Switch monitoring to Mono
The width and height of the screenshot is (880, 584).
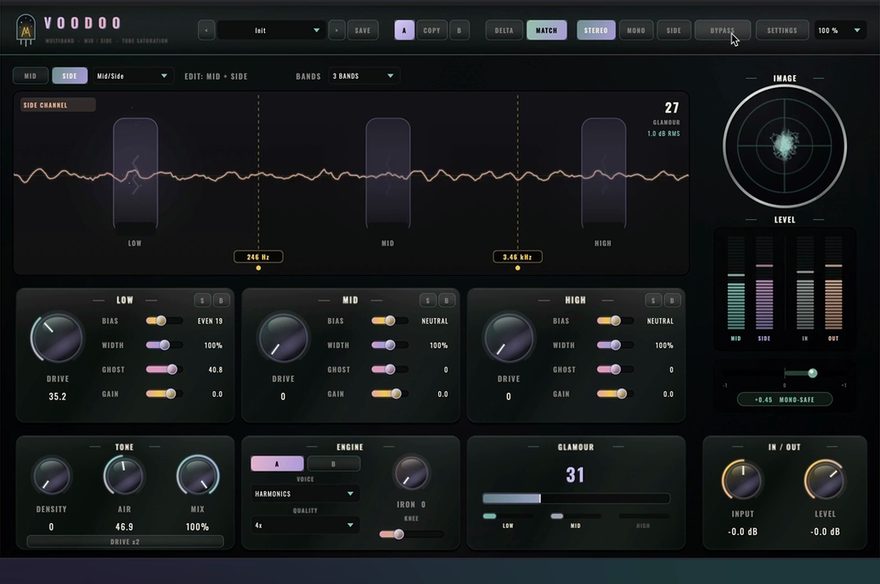[x=636, y=30]
